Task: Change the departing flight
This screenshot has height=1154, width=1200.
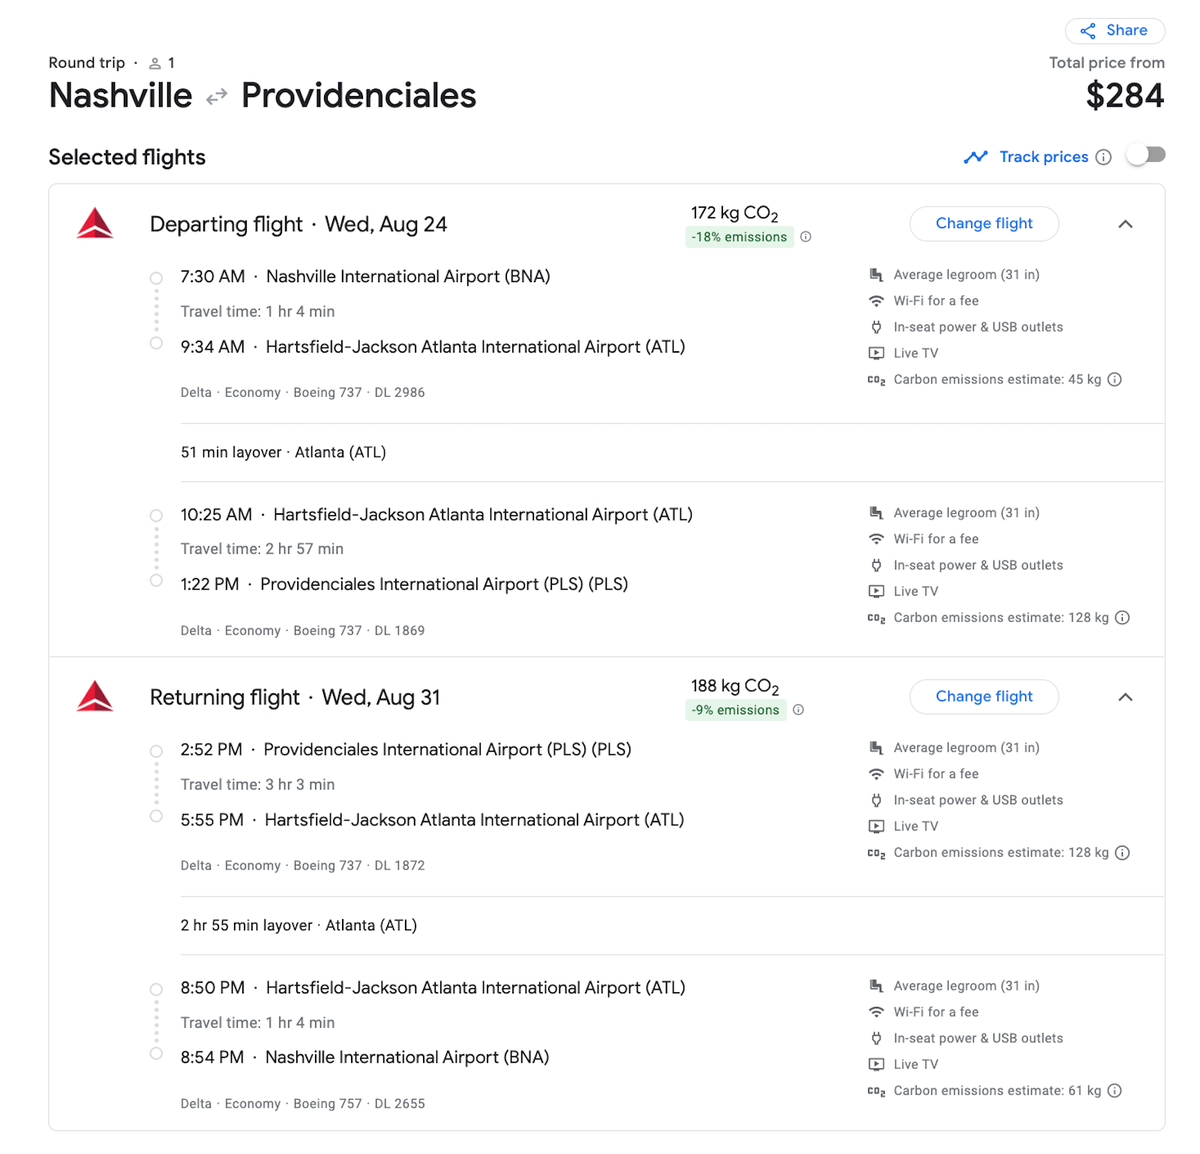Action: pyautogui.click(x=983, y=224)
